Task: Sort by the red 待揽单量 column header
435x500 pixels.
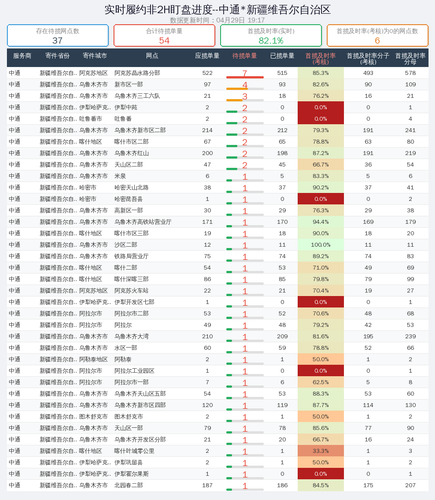Action: [x=244, y=56]
